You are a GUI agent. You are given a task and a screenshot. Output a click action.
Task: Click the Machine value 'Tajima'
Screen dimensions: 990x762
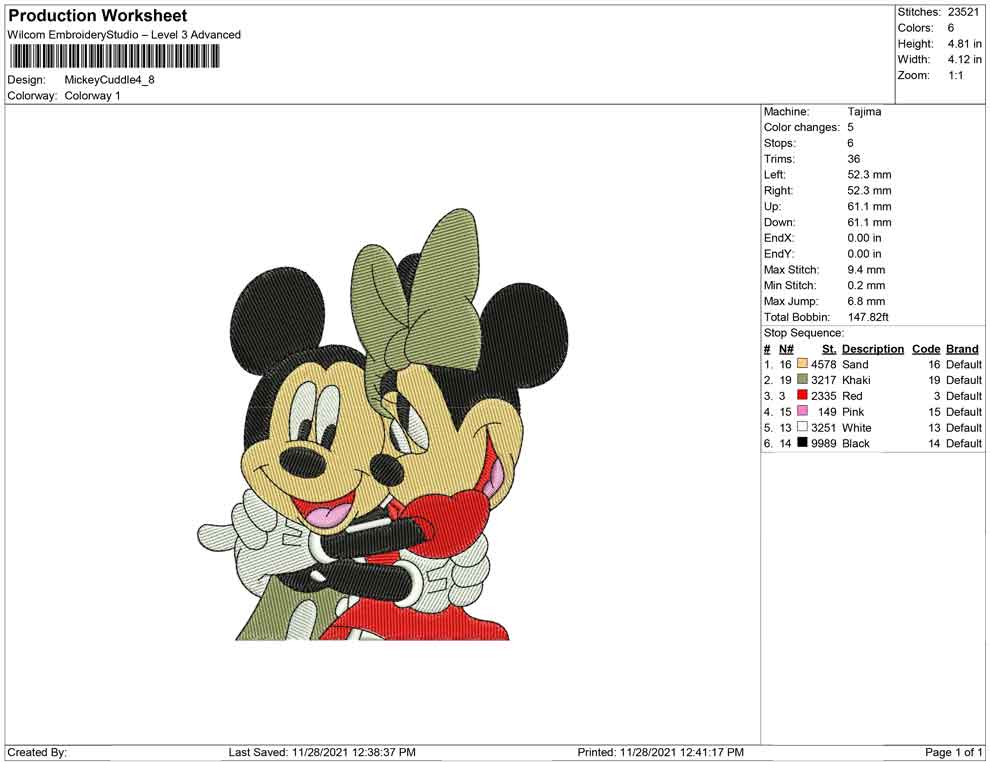click(864, 111)
